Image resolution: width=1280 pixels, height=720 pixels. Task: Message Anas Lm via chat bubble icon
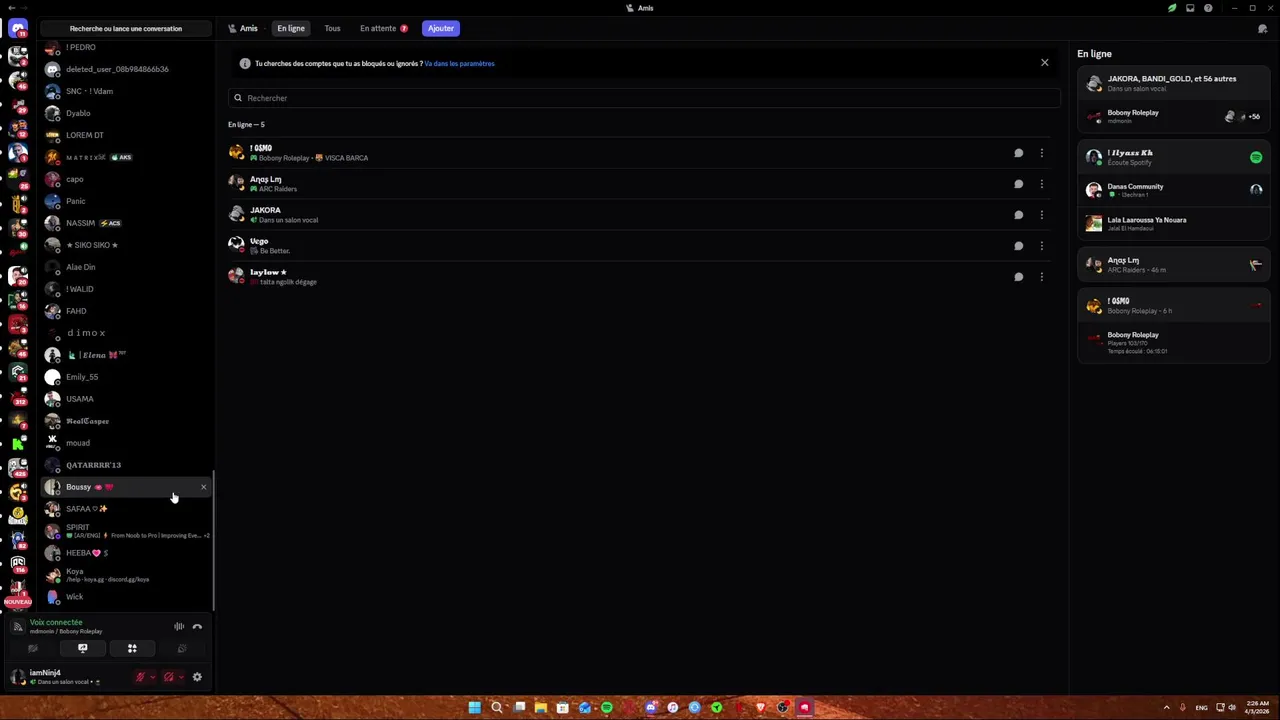pyautogui.click(x=1018, y=184)
